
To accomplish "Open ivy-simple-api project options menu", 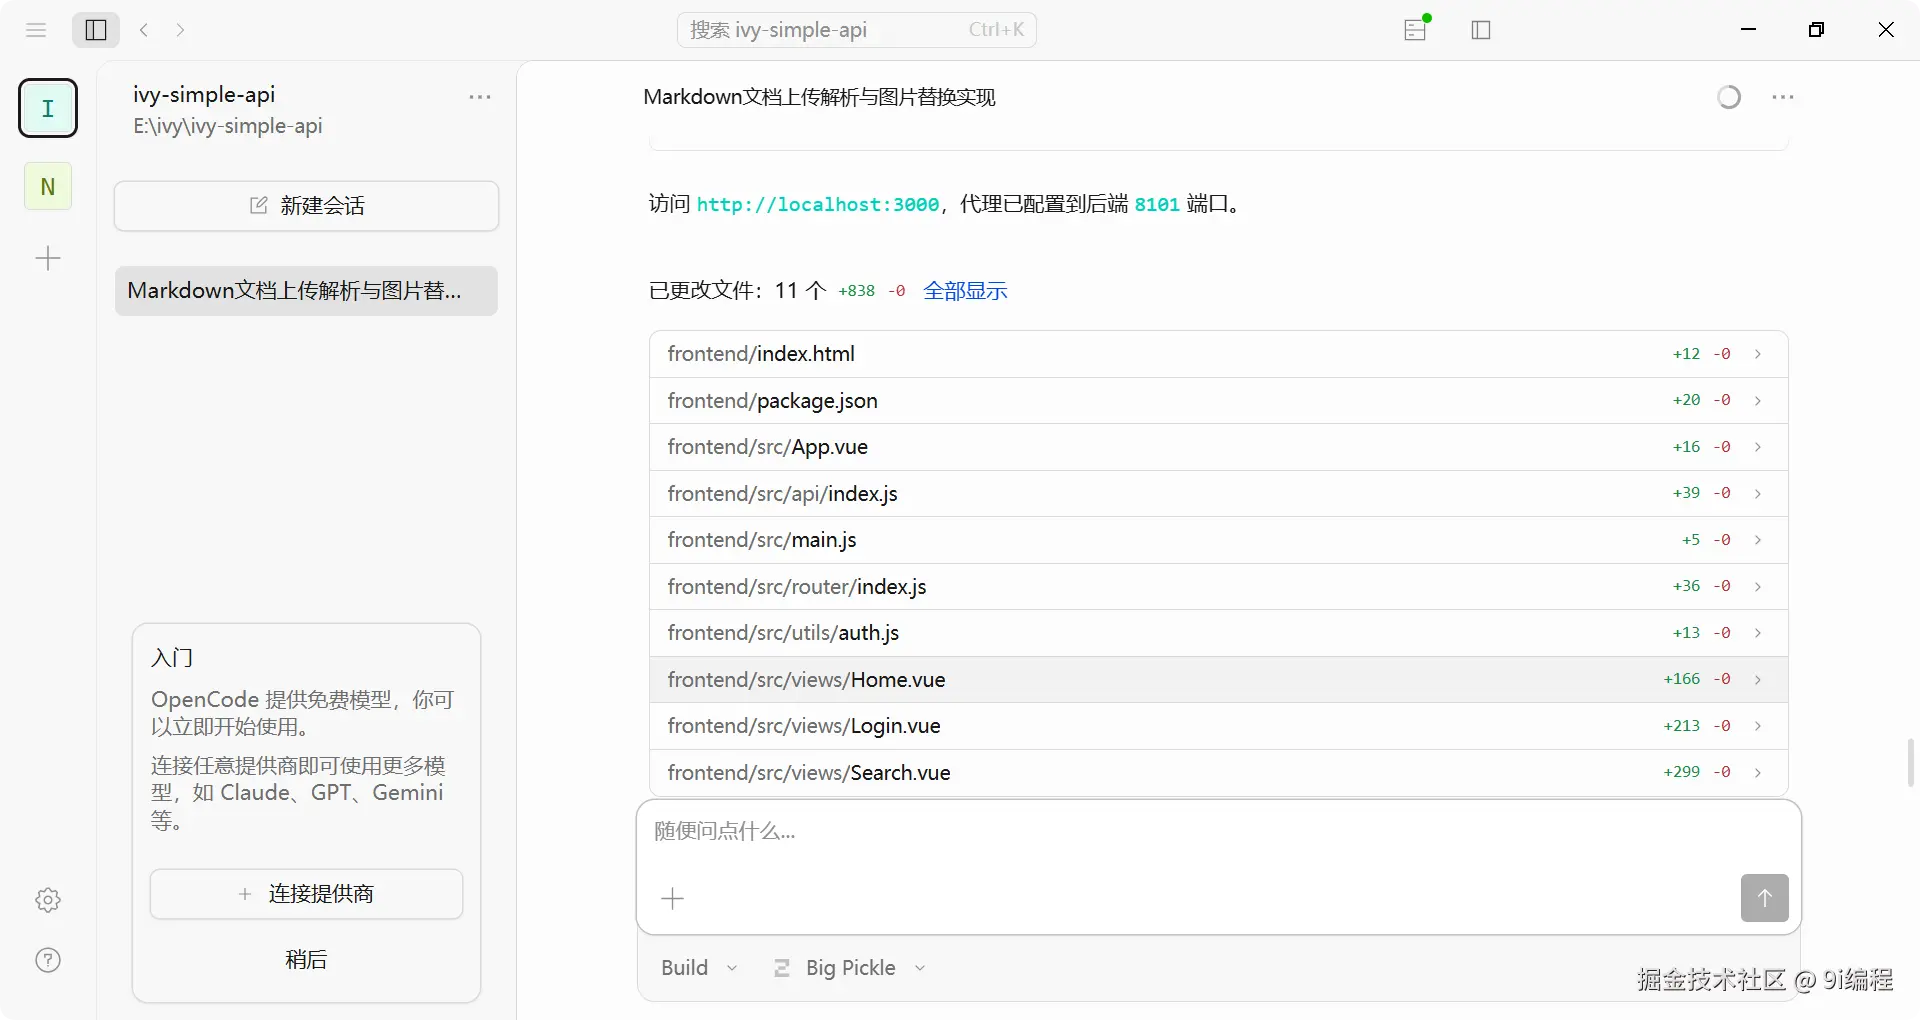I will point(480,97).
